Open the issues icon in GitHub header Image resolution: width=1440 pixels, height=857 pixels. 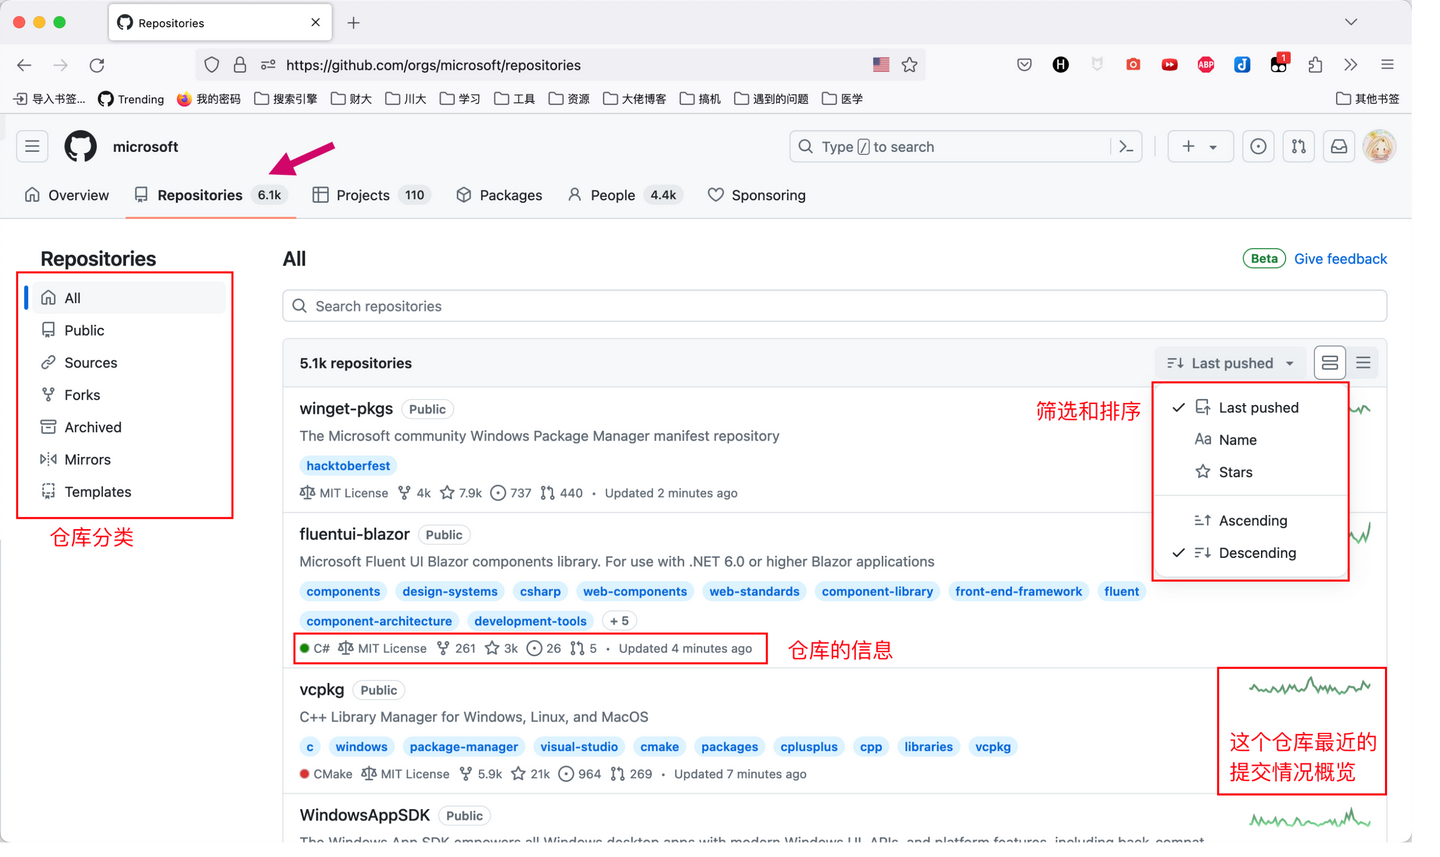pyautogui.click(x=1258, y=147)
